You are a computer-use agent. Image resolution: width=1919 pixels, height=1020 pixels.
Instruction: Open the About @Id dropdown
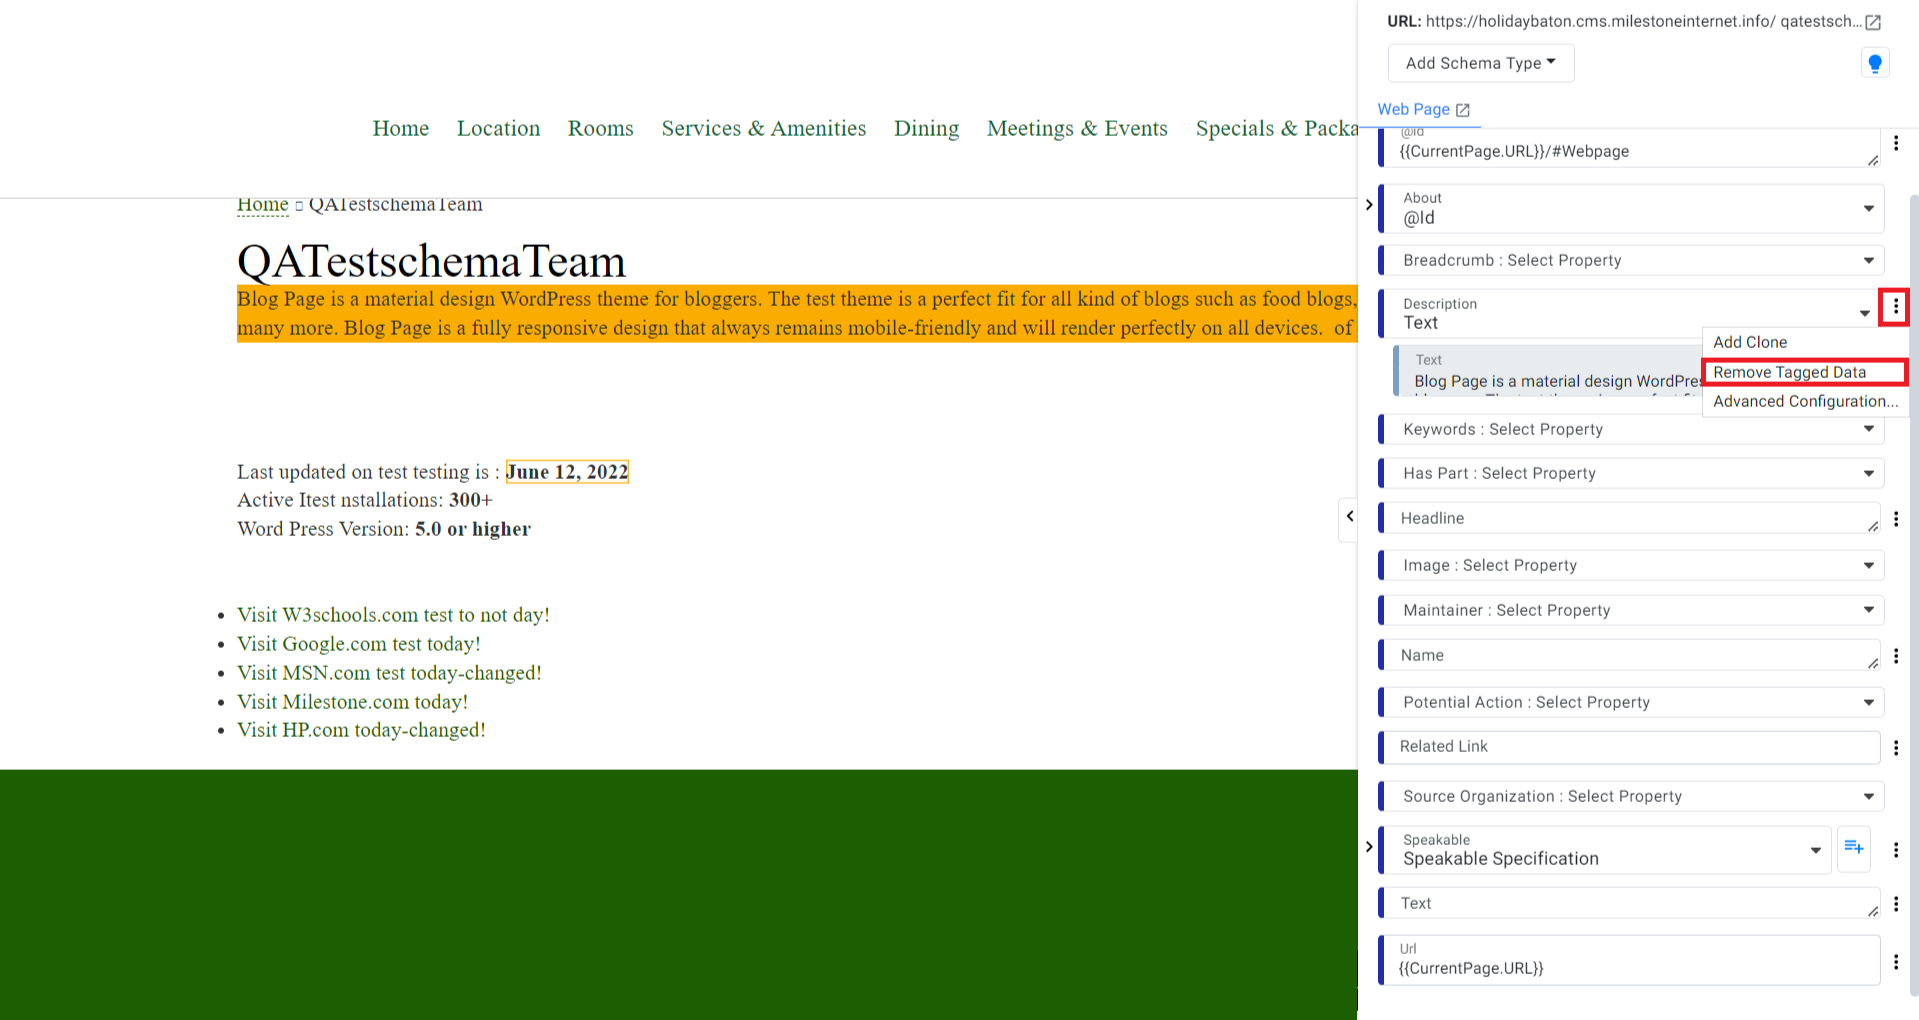coord(1632,209)
